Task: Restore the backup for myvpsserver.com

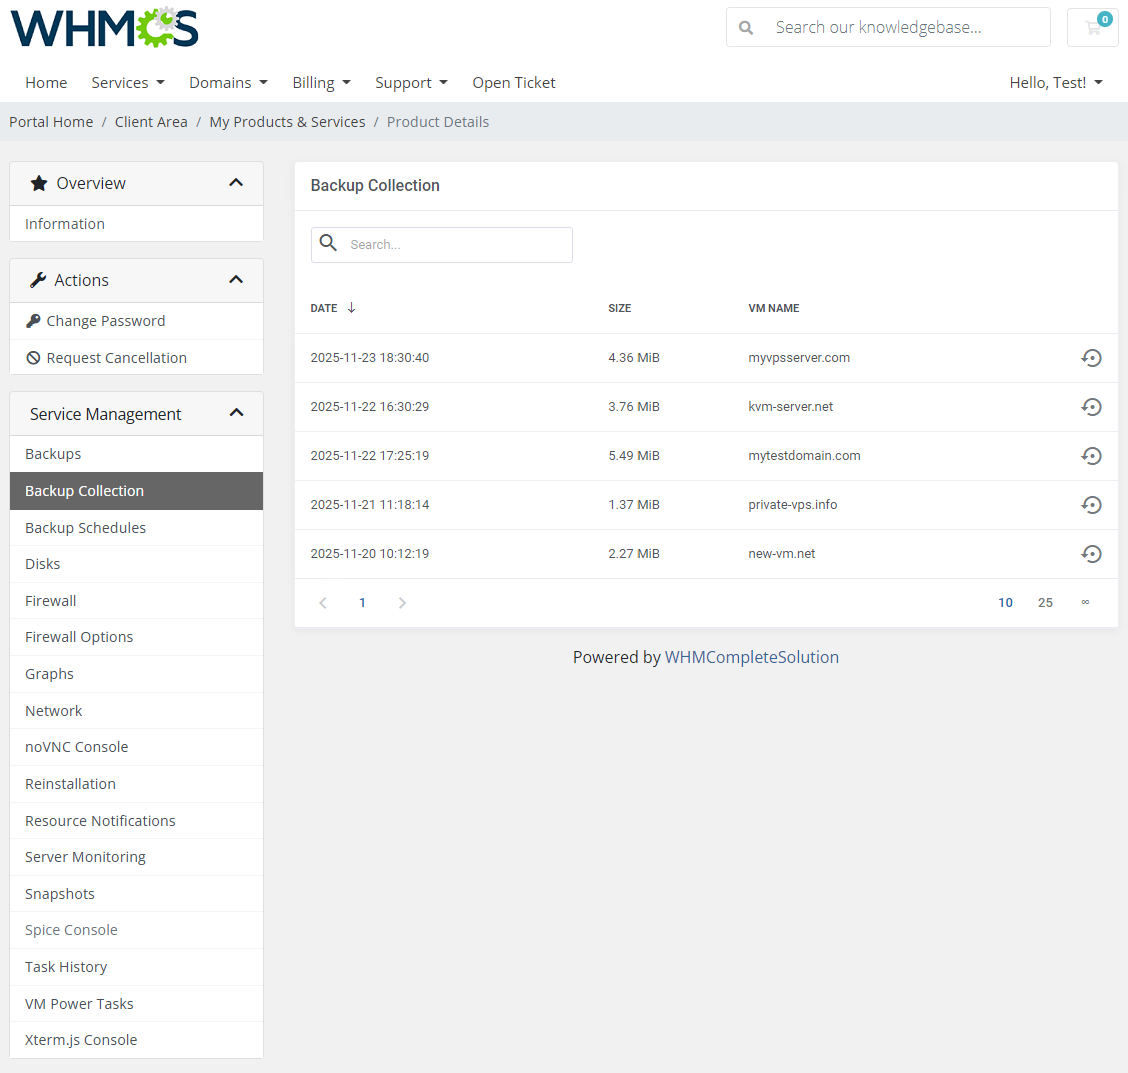Action: point(1091,357)
